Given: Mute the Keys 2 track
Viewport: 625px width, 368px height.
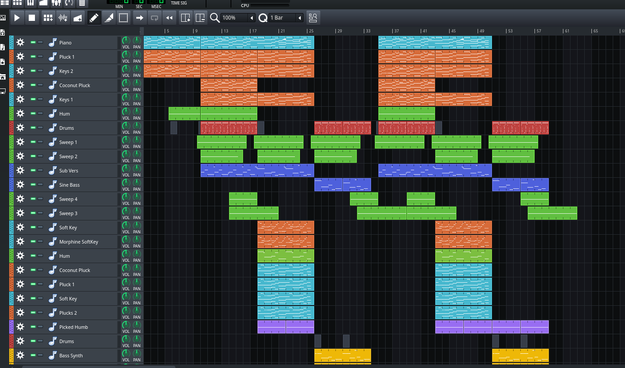Looking at the screenshot, I should tap(33, 71).
